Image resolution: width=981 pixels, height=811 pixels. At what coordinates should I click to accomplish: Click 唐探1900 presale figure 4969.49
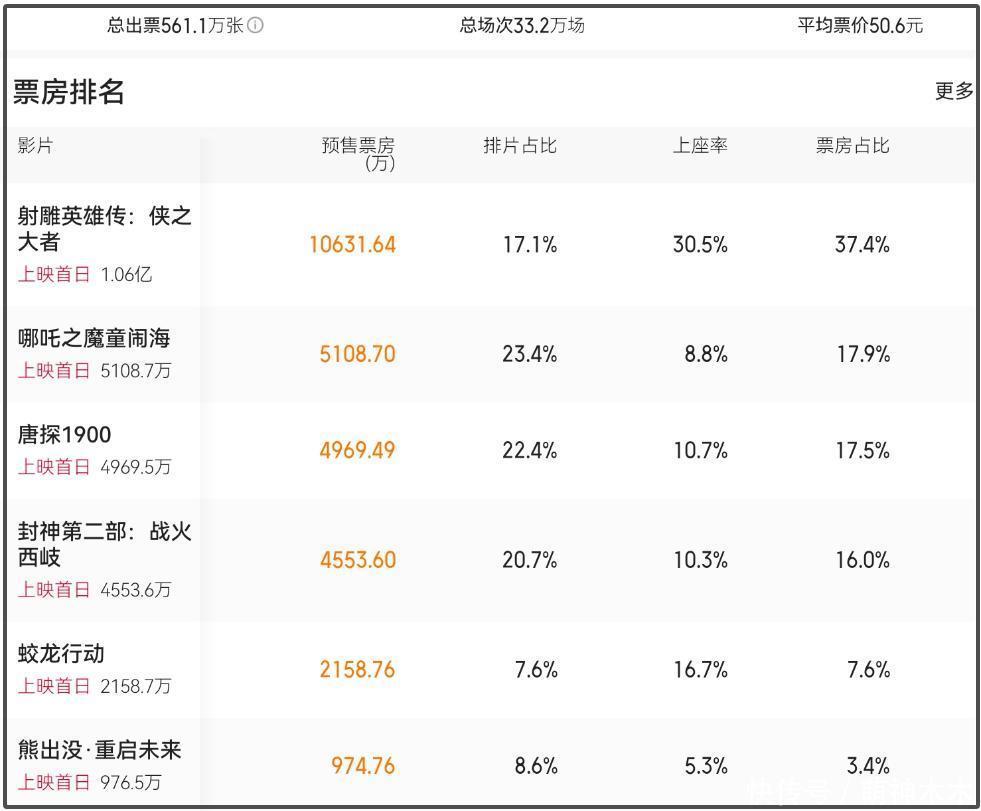click(x=358, y=450)
